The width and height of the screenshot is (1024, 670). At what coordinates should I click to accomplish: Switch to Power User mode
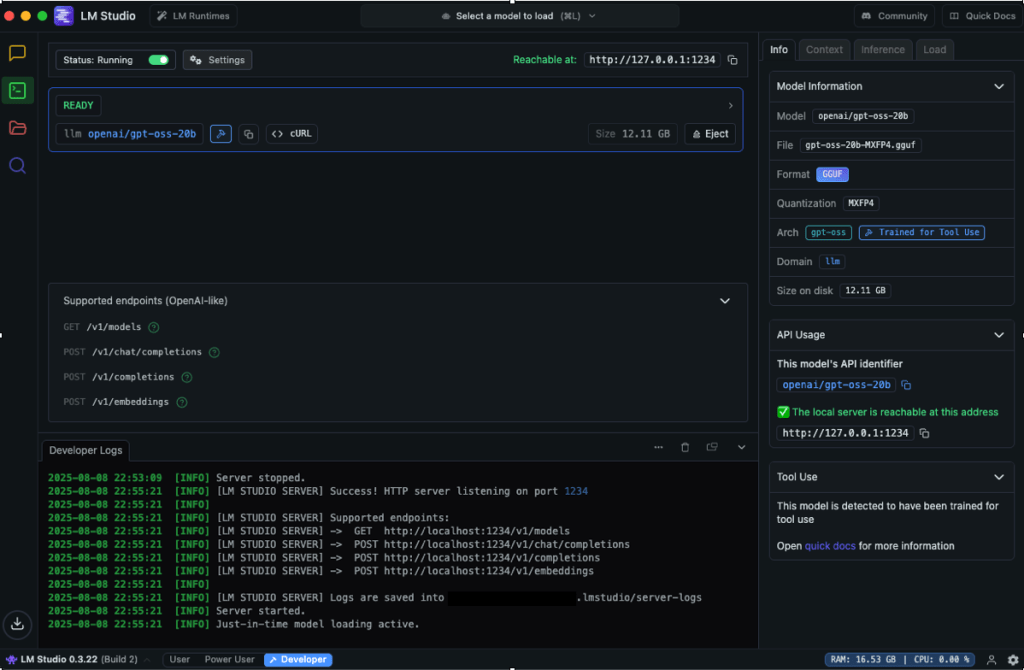(x=229, y=660)
